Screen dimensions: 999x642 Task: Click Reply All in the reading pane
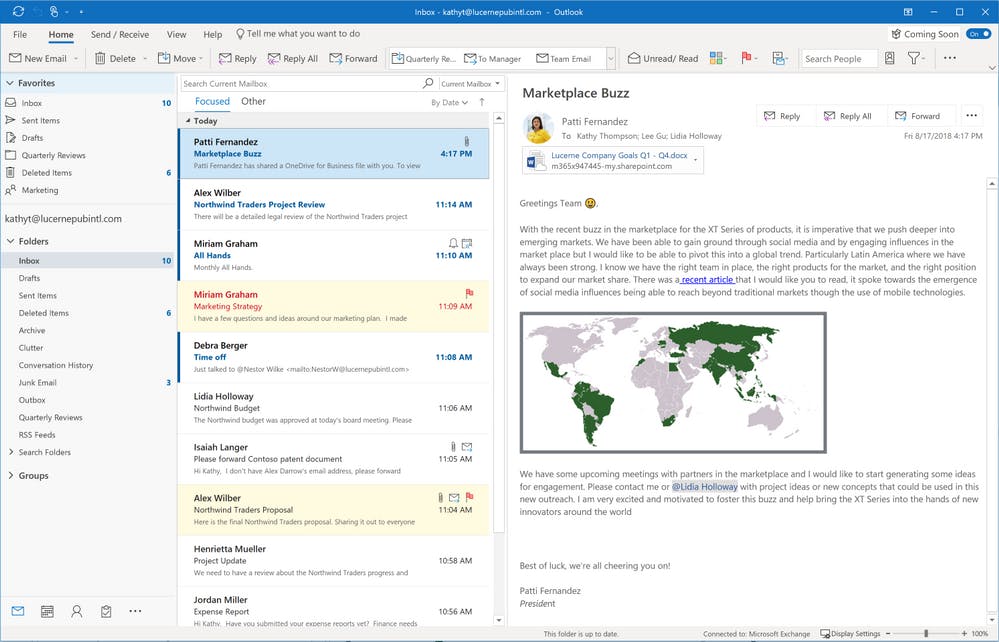pyautogui.click(x=848, y=116)
